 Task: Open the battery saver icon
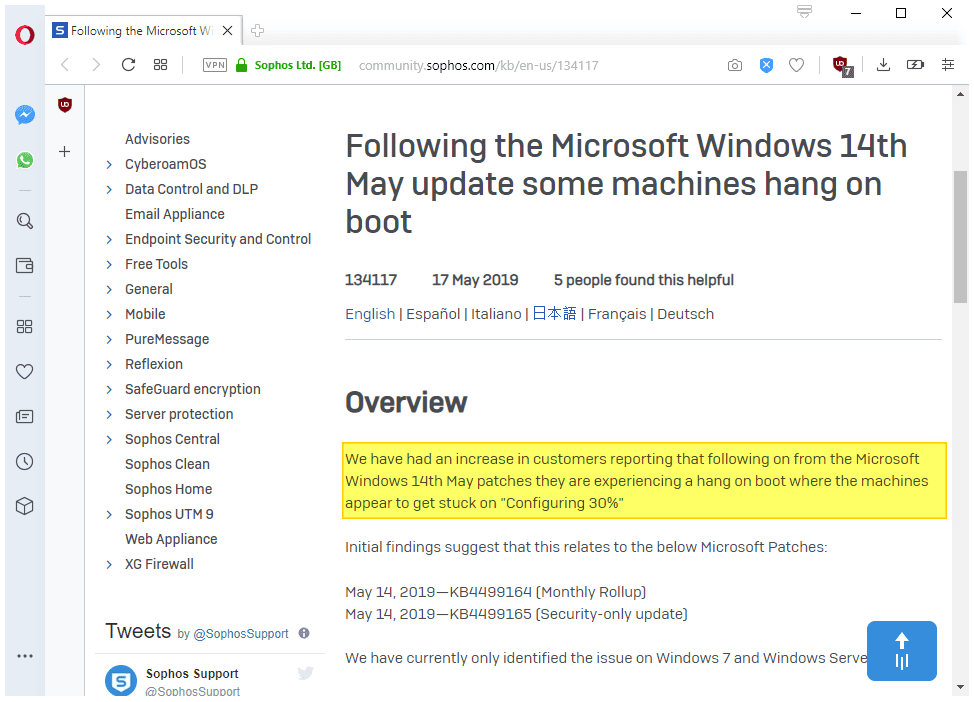pos(916,65)
